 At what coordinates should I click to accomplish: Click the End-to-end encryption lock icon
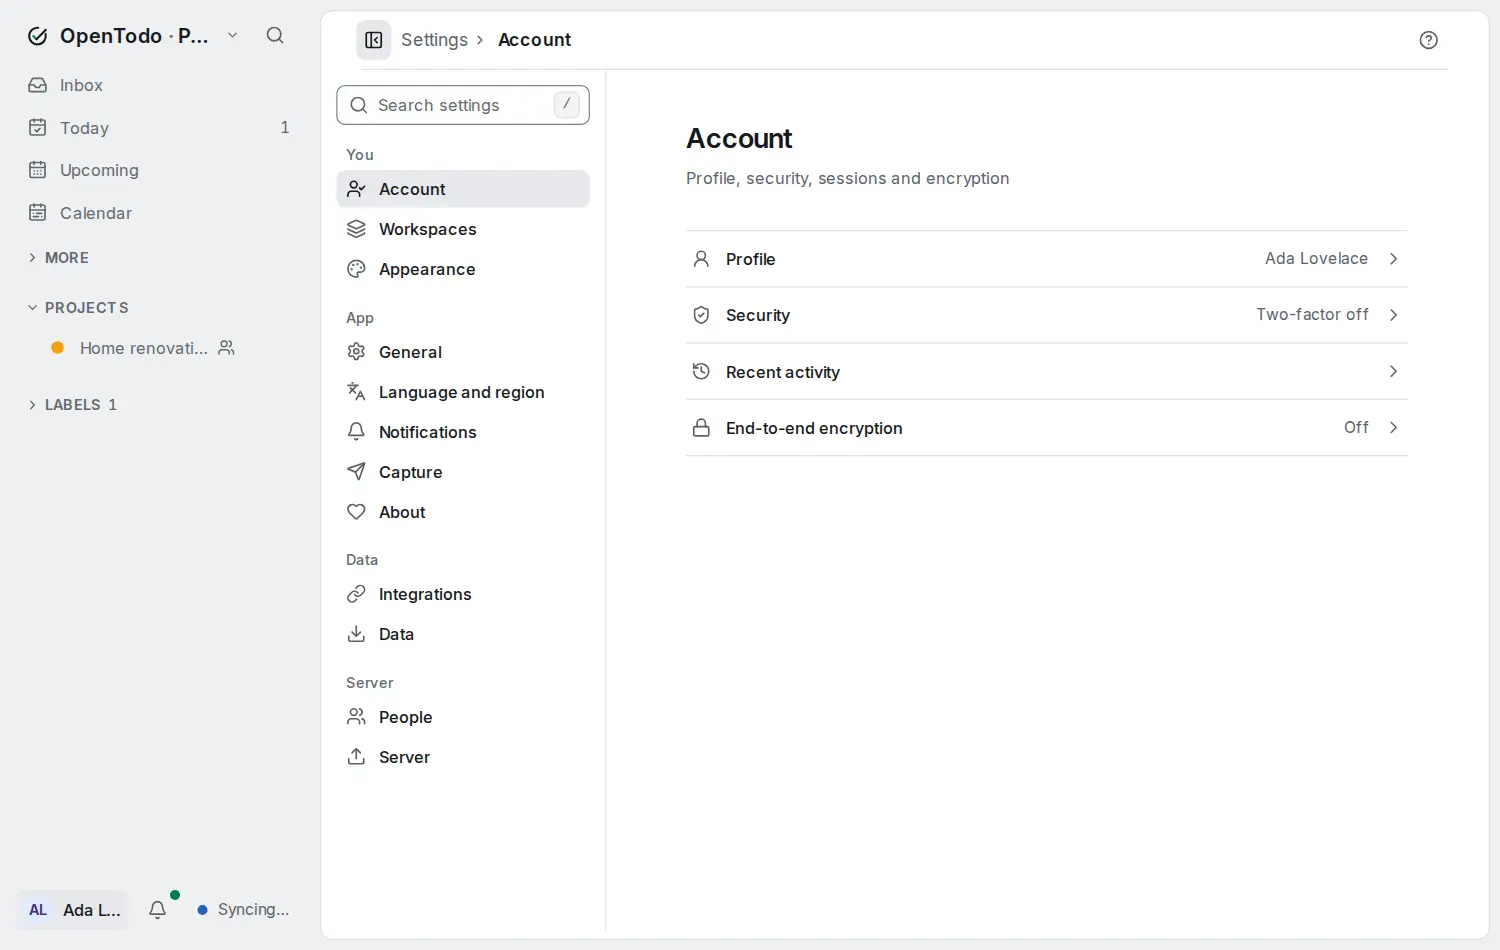(x=701, y=428)
